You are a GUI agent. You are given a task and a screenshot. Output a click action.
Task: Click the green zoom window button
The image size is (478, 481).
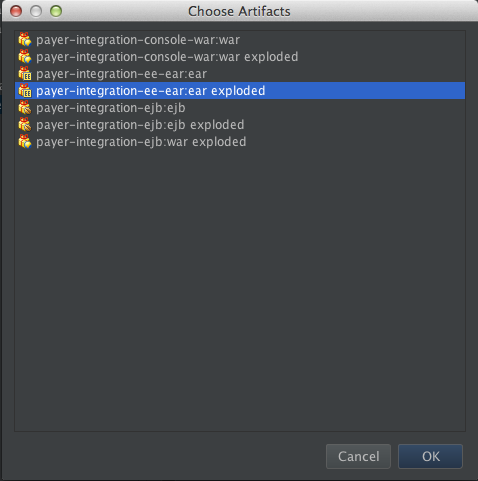(56, 11)
